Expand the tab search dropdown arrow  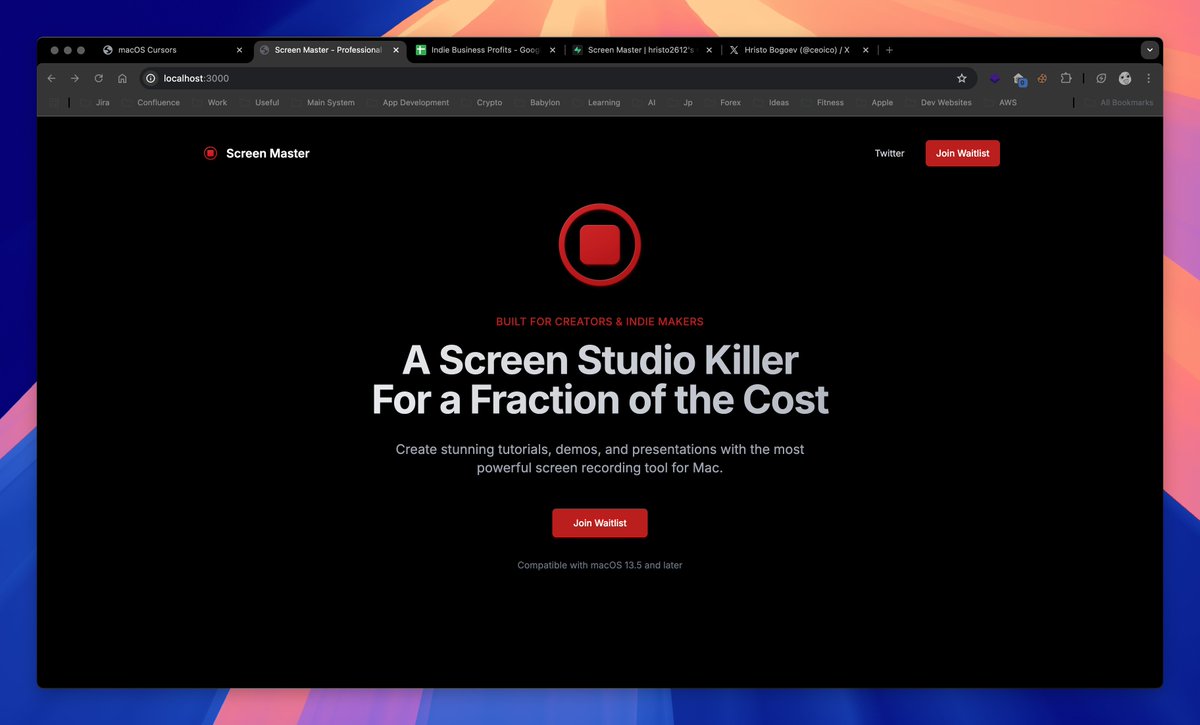coord(1149,50)
